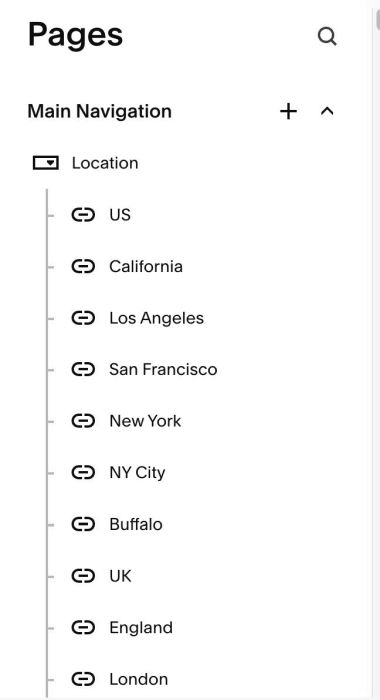Click the link icon next to San Francisco
The width and height of the screenshot is (380, 700).
(x=83, y=369)
